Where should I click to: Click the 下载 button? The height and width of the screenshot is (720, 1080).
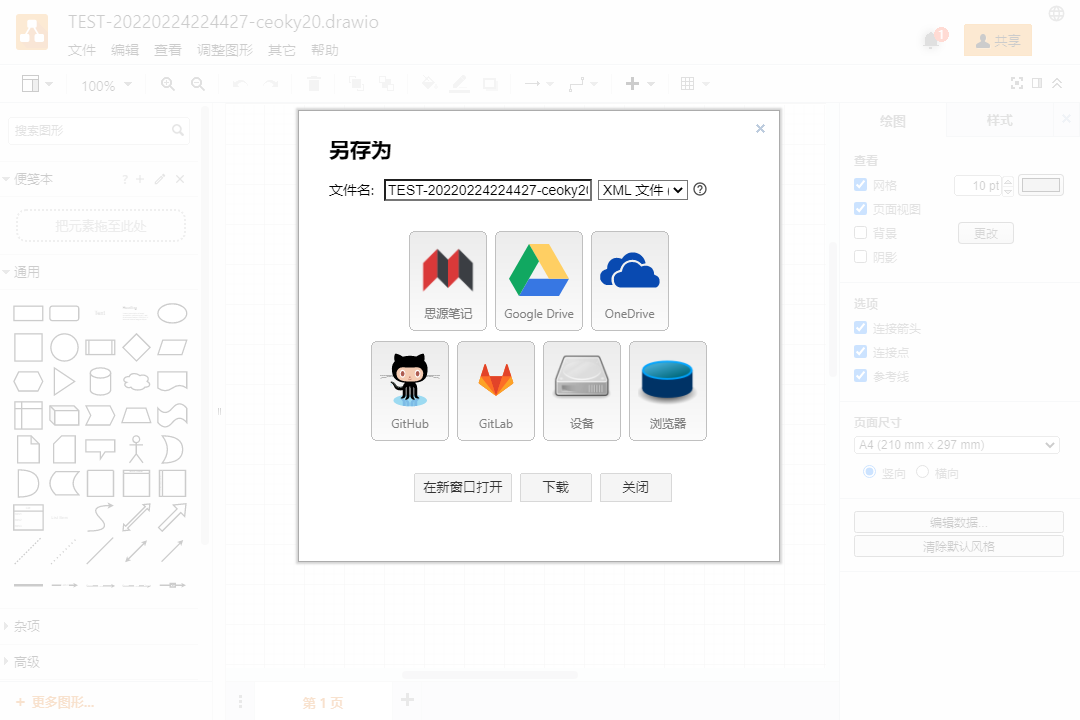(556, 487)
